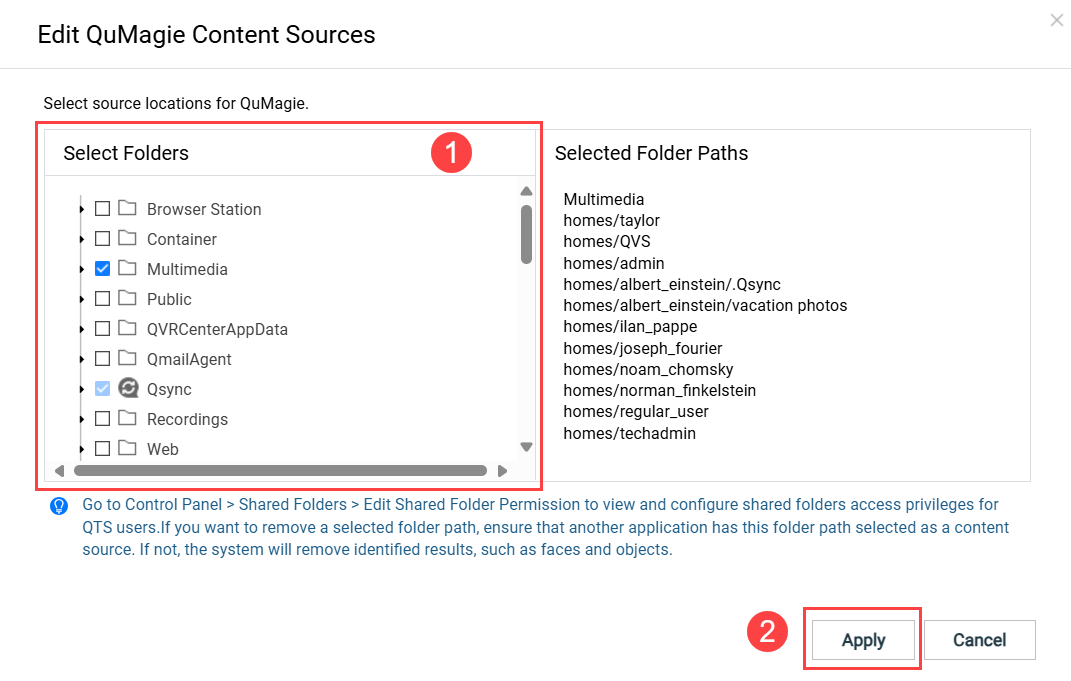This screenshot has height=681, width=1071.
Task: Expand the Qsync folder node
Action: click(82, 389)
